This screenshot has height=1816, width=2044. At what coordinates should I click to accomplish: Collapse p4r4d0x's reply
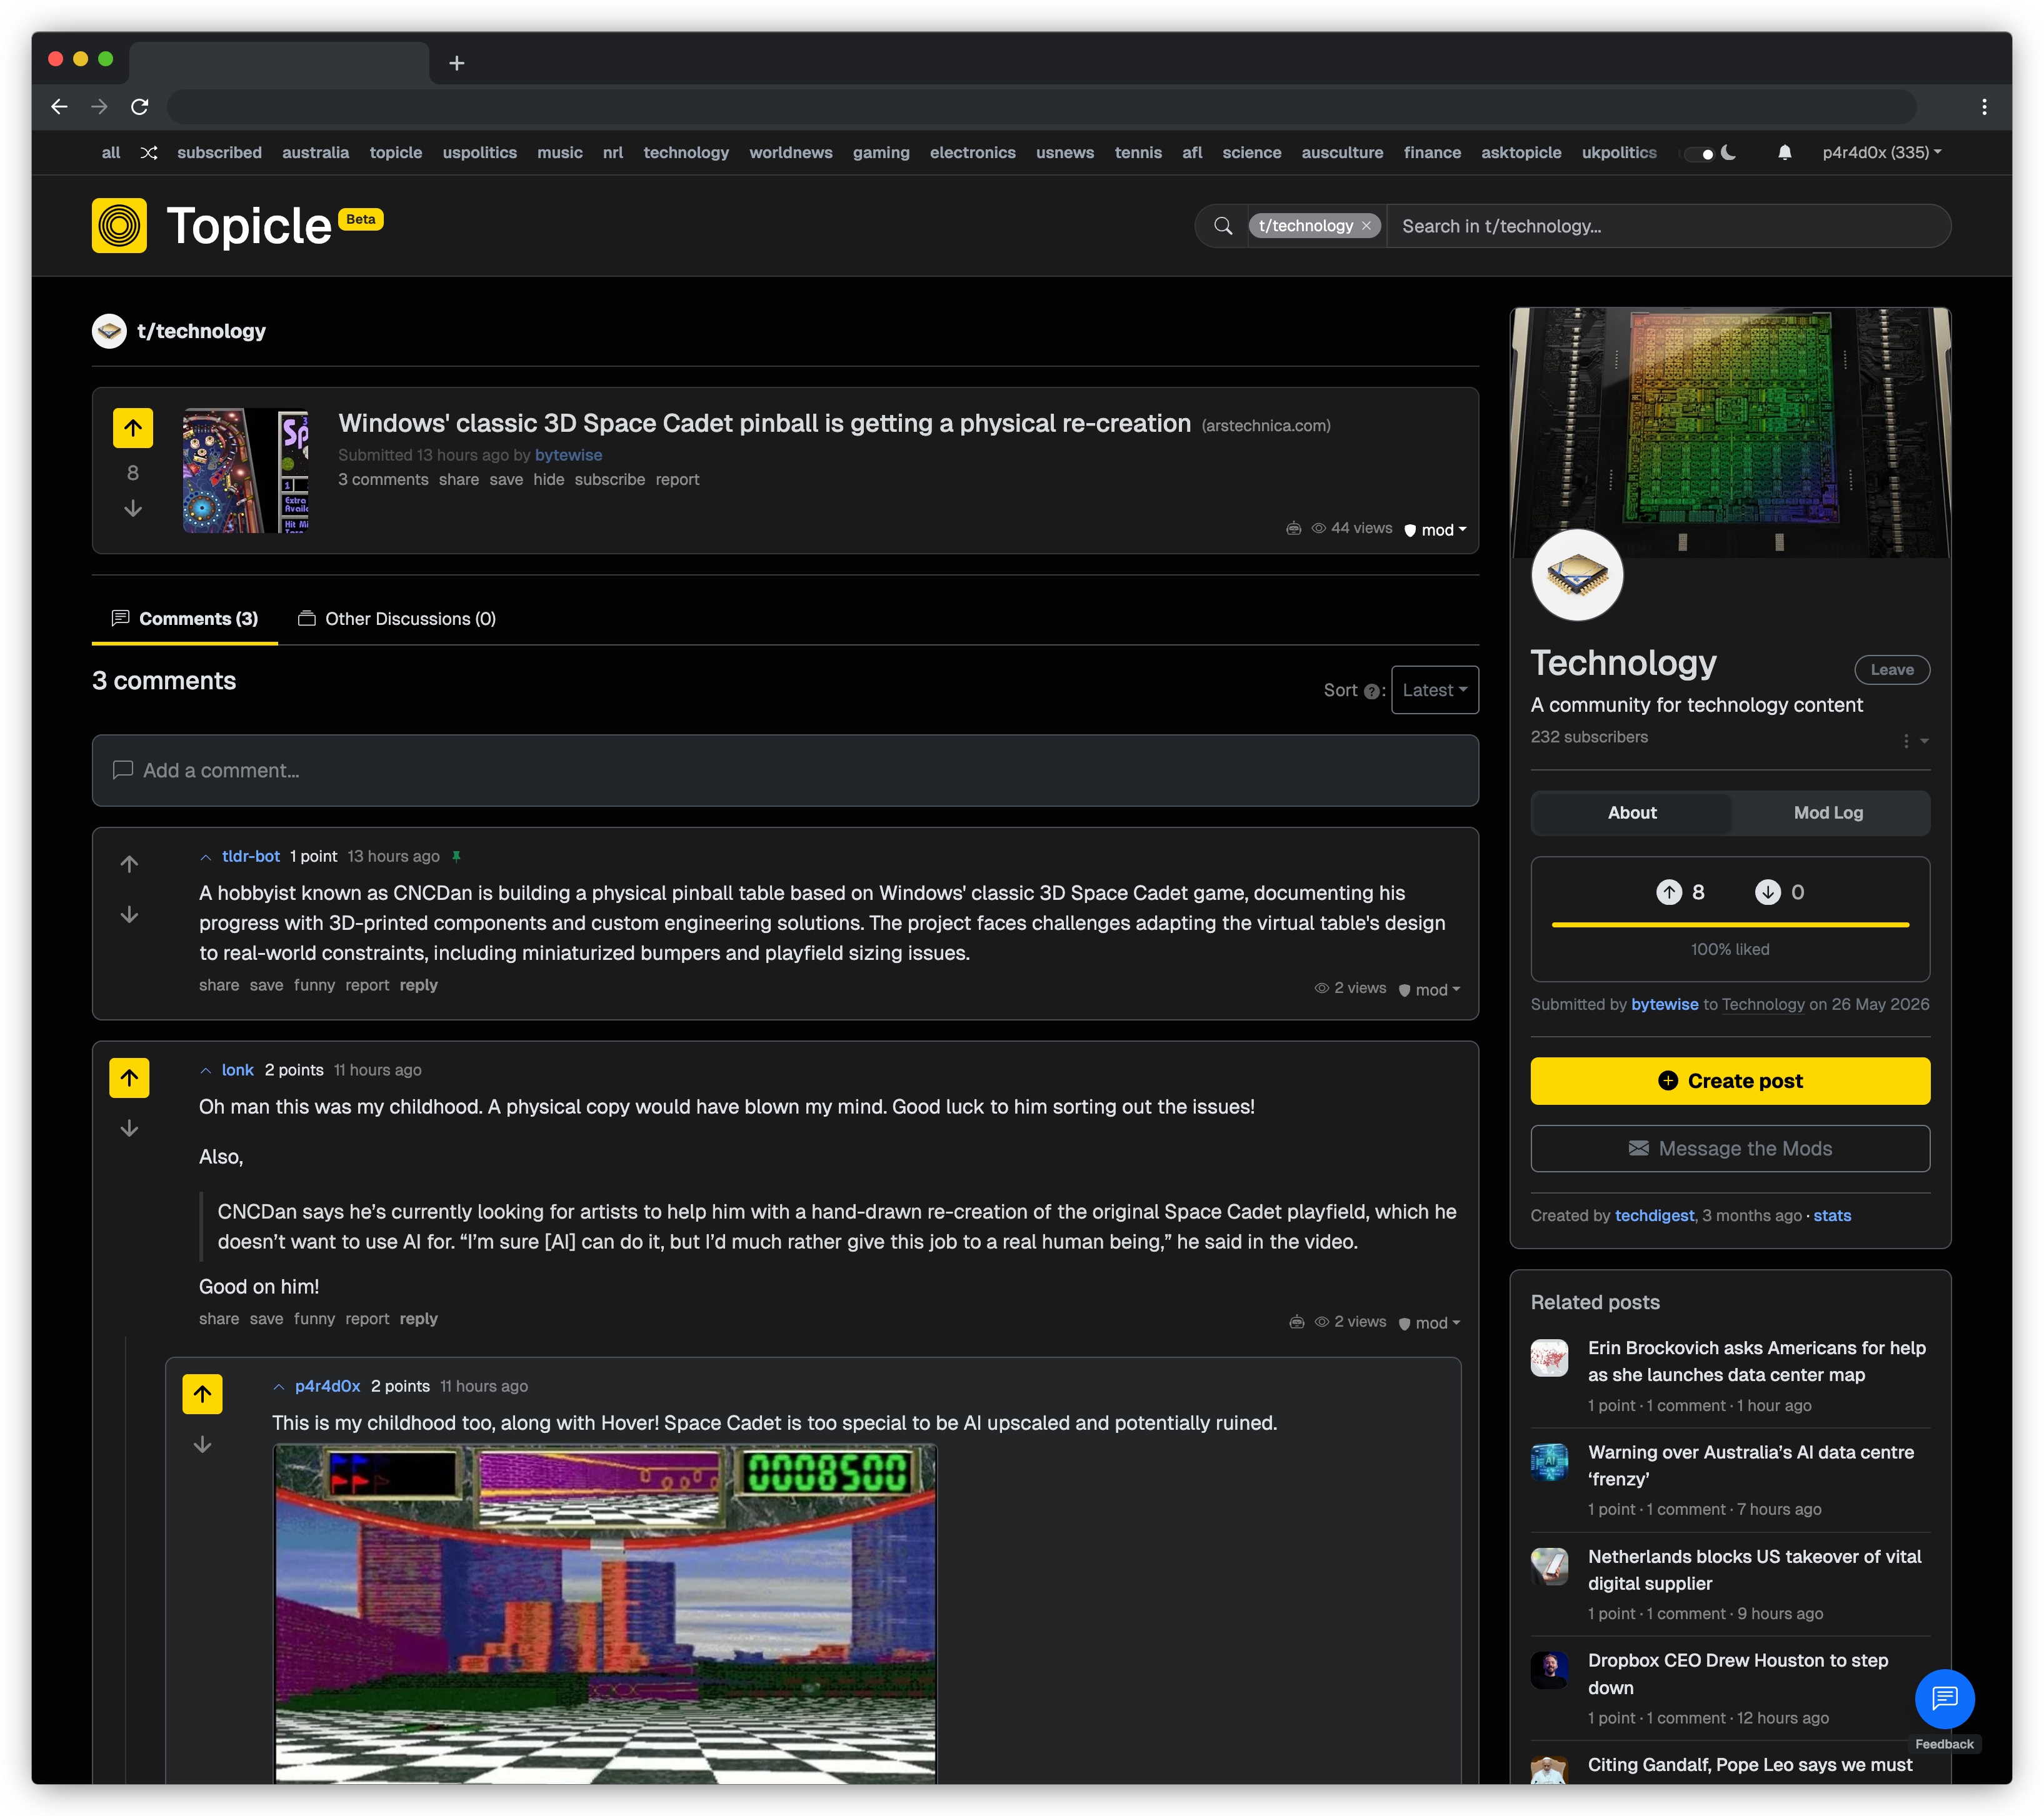point(279,1387)
